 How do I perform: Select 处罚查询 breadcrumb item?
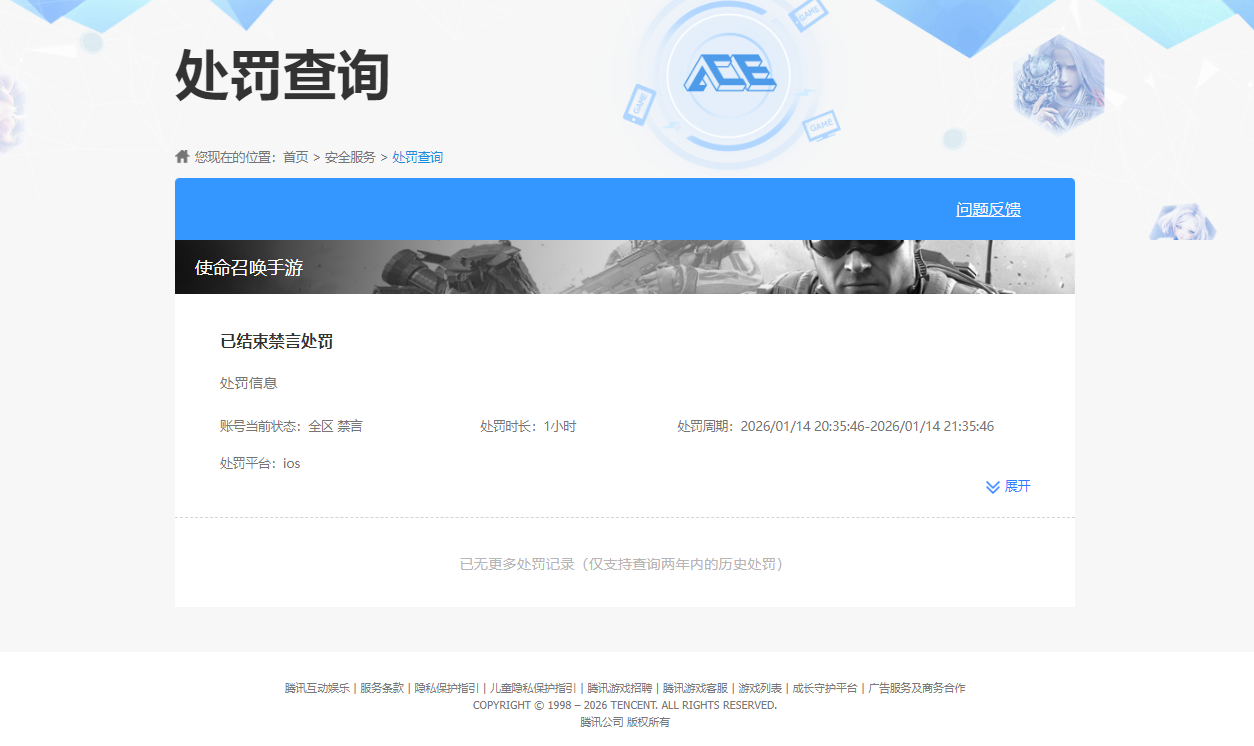[417, 157]
